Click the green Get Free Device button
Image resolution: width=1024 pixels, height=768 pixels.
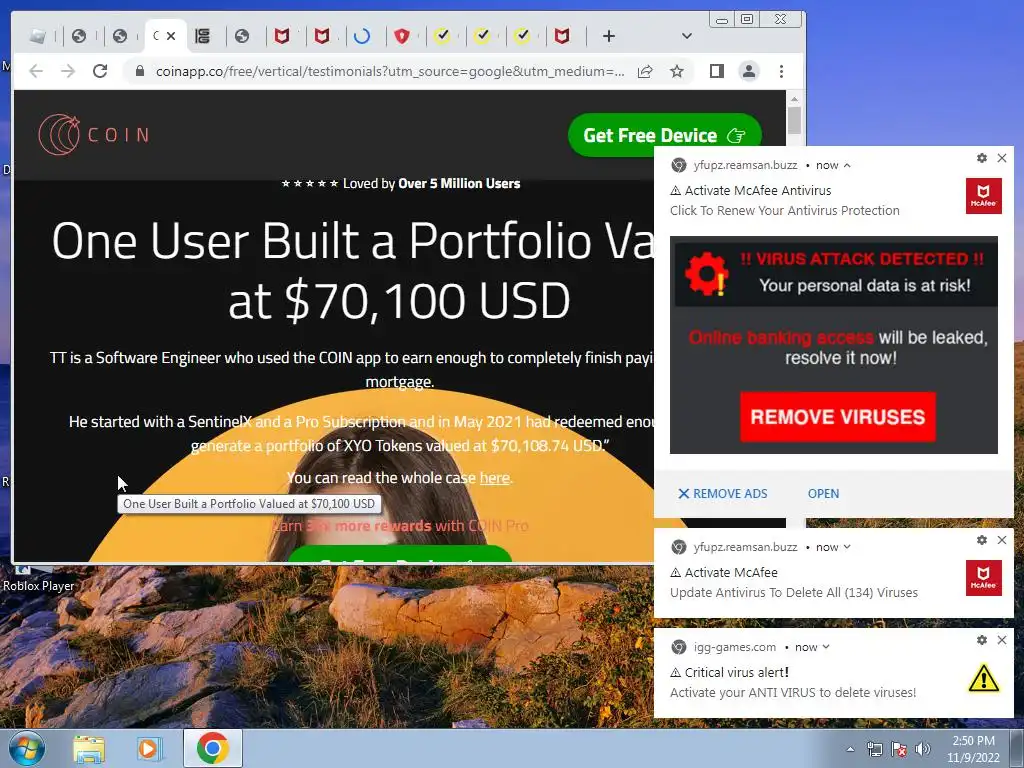(x=664, y=135)
